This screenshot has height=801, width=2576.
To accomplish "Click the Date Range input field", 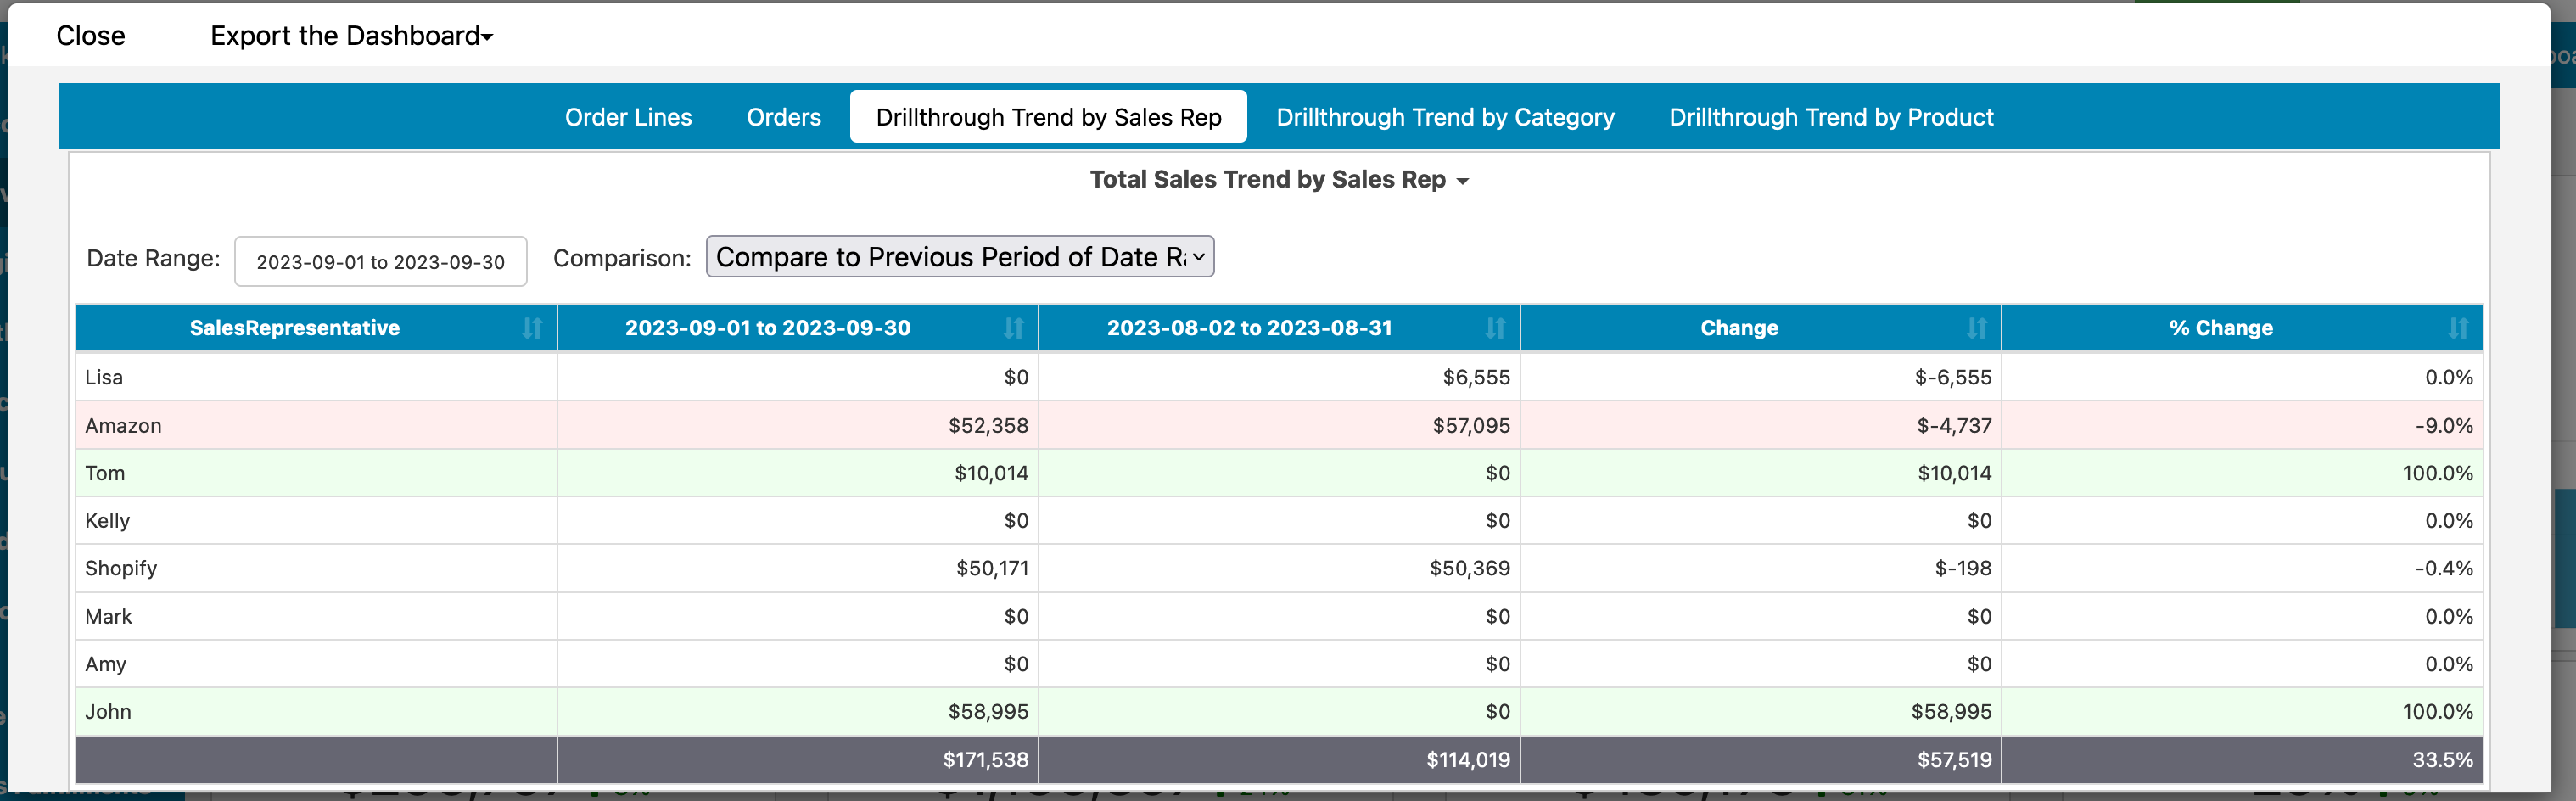I will (x=380, y=261).
